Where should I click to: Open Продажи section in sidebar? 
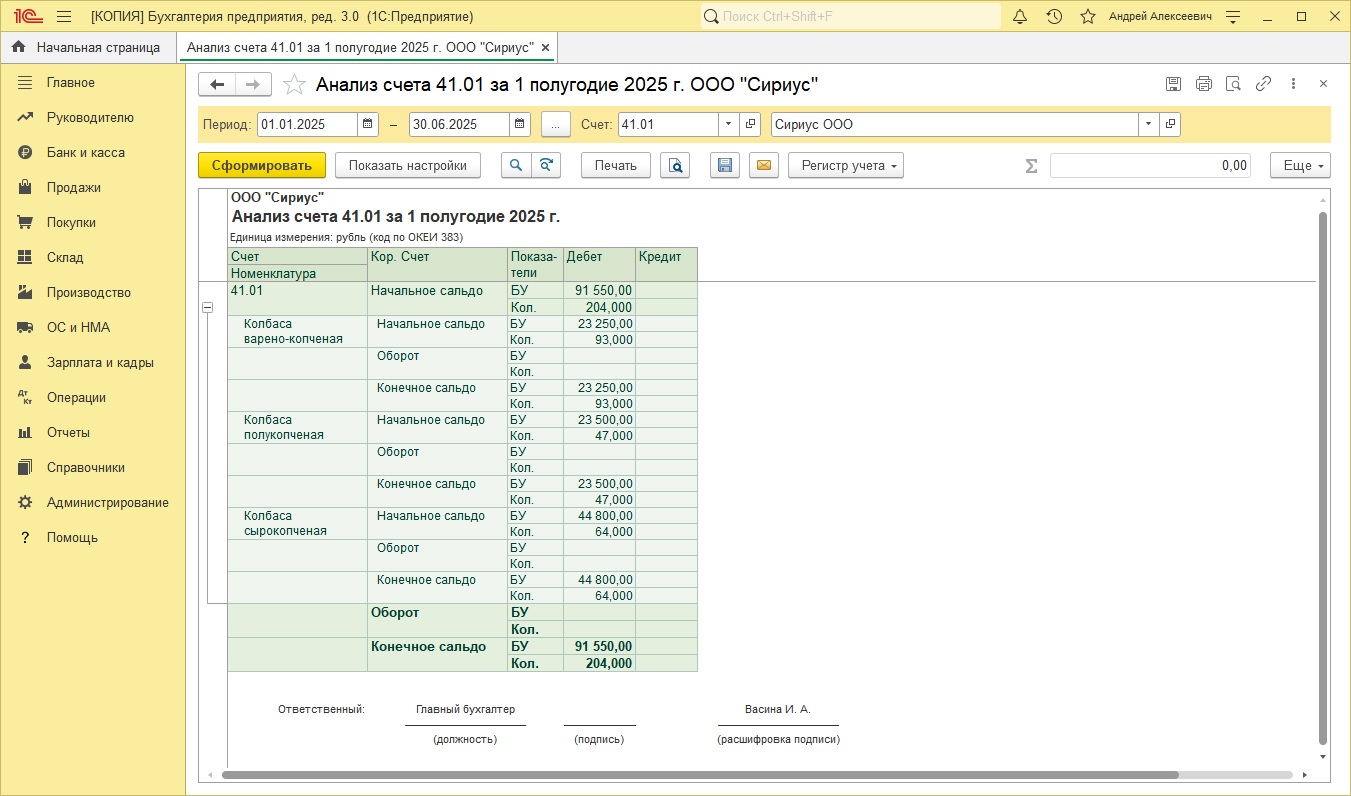click(x=73, y=188)
